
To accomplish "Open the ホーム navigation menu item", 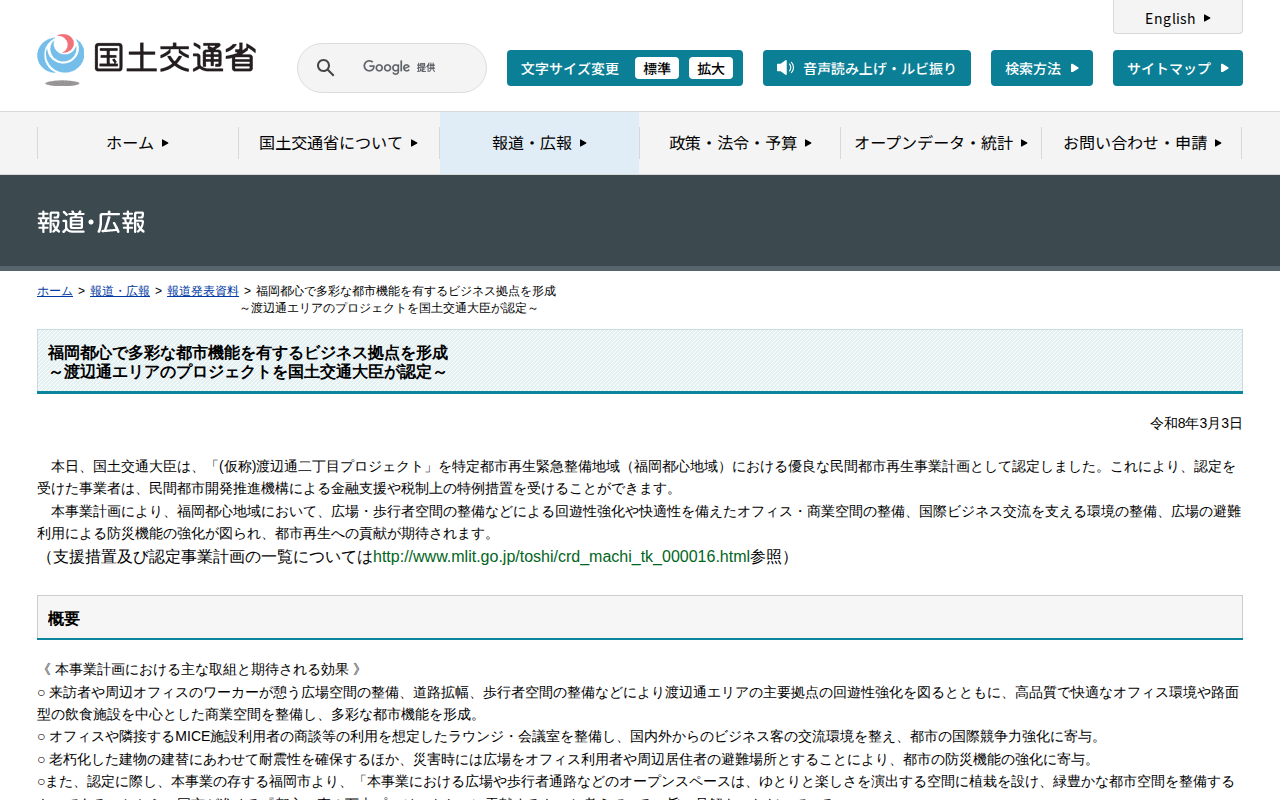I will pos(138,143).
